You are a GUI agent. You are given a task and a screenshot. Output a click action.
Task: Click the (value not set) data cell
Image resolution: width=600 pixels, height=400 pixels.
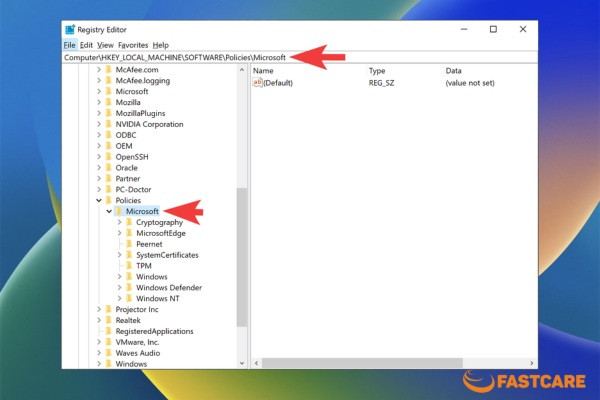(x=470, y=83)
